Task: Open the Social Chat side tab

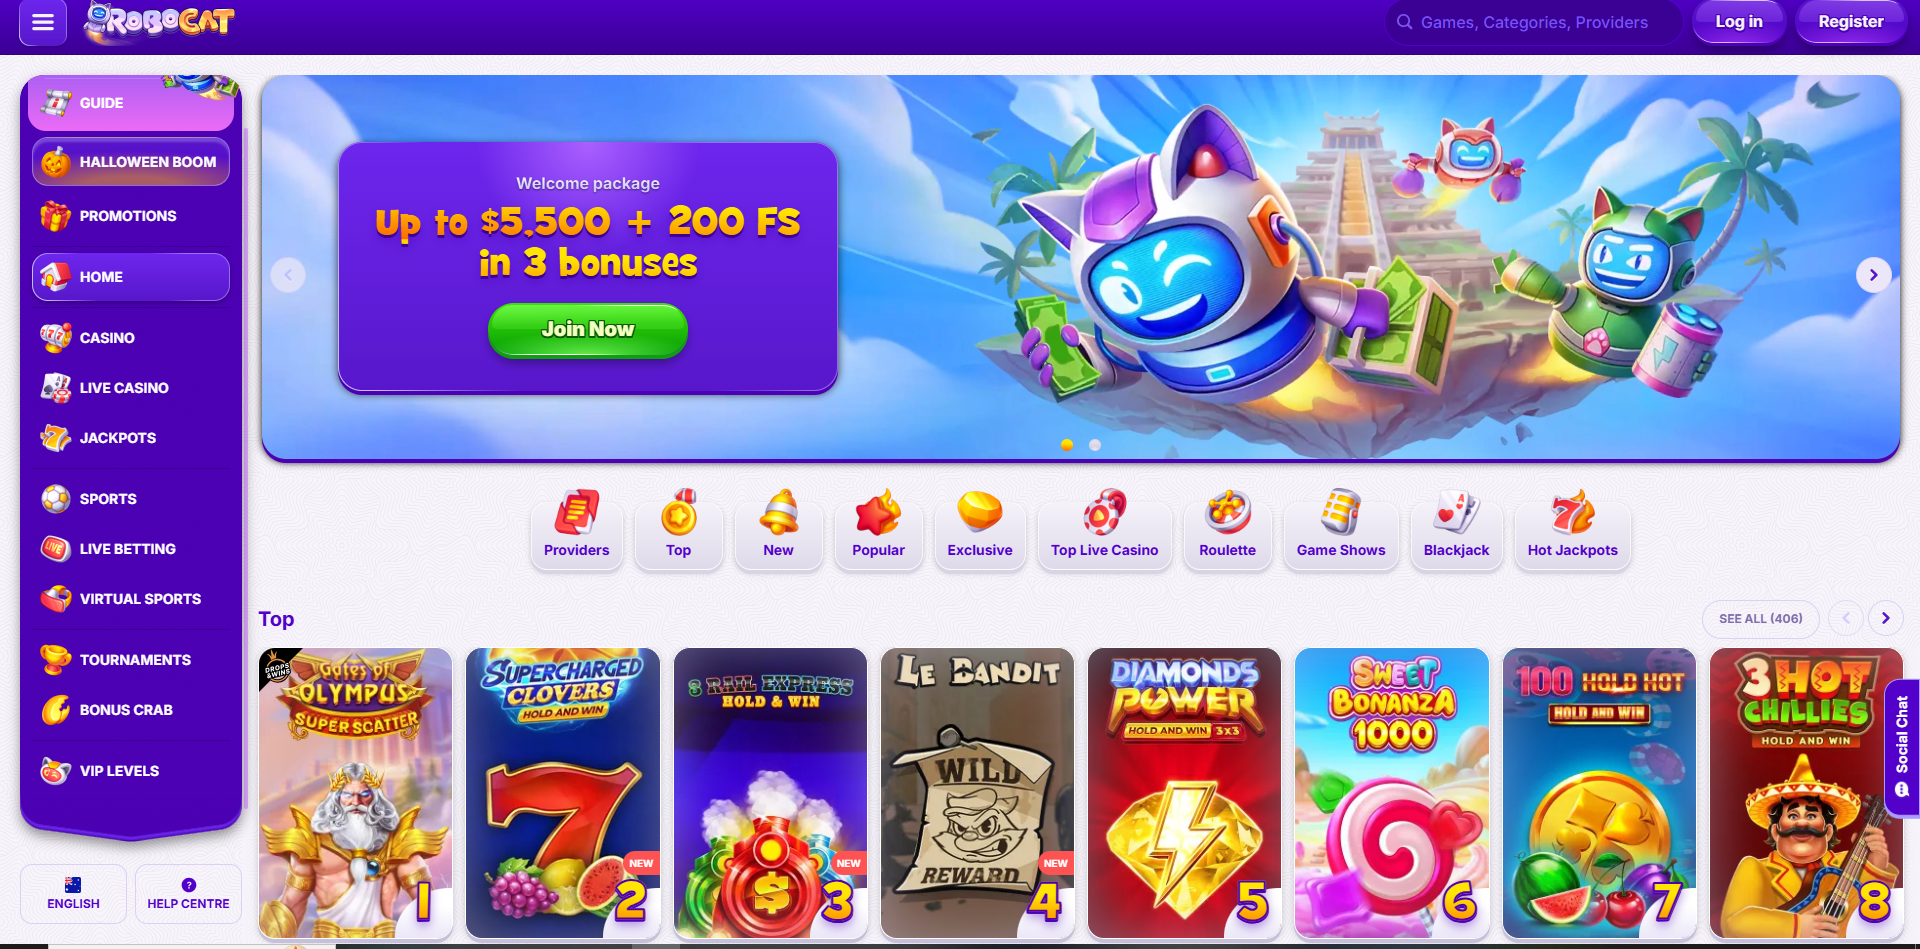Action: coord(1901,747)
